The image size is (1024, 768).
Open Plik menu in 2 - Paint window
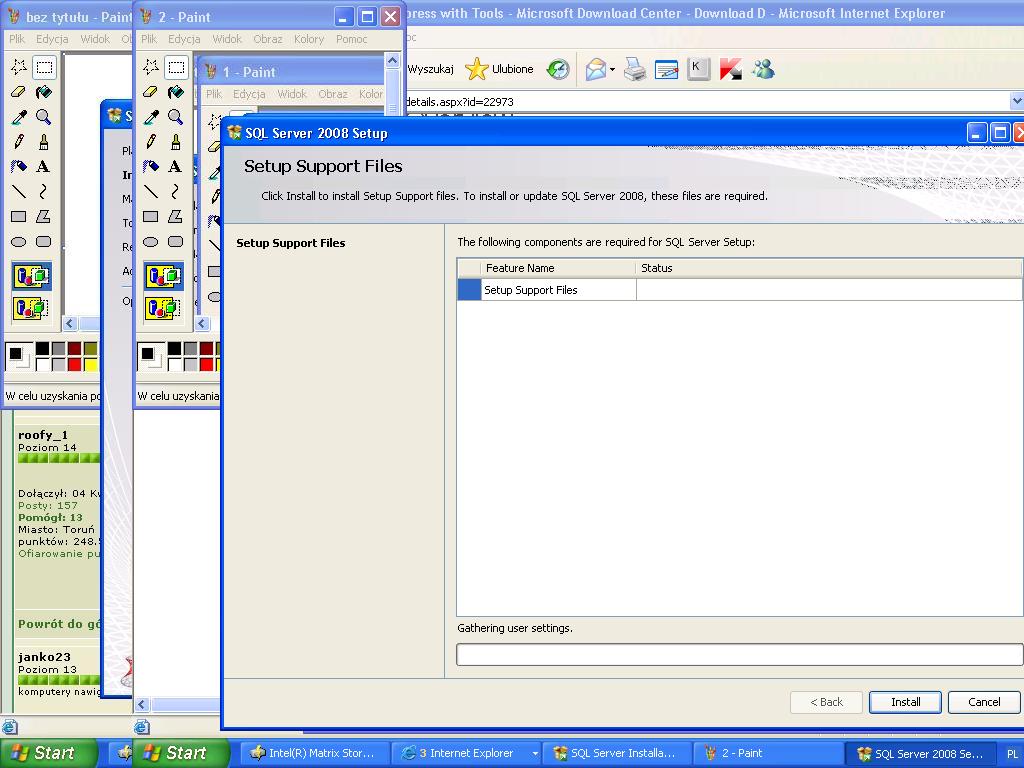click(x=149, y=39)
